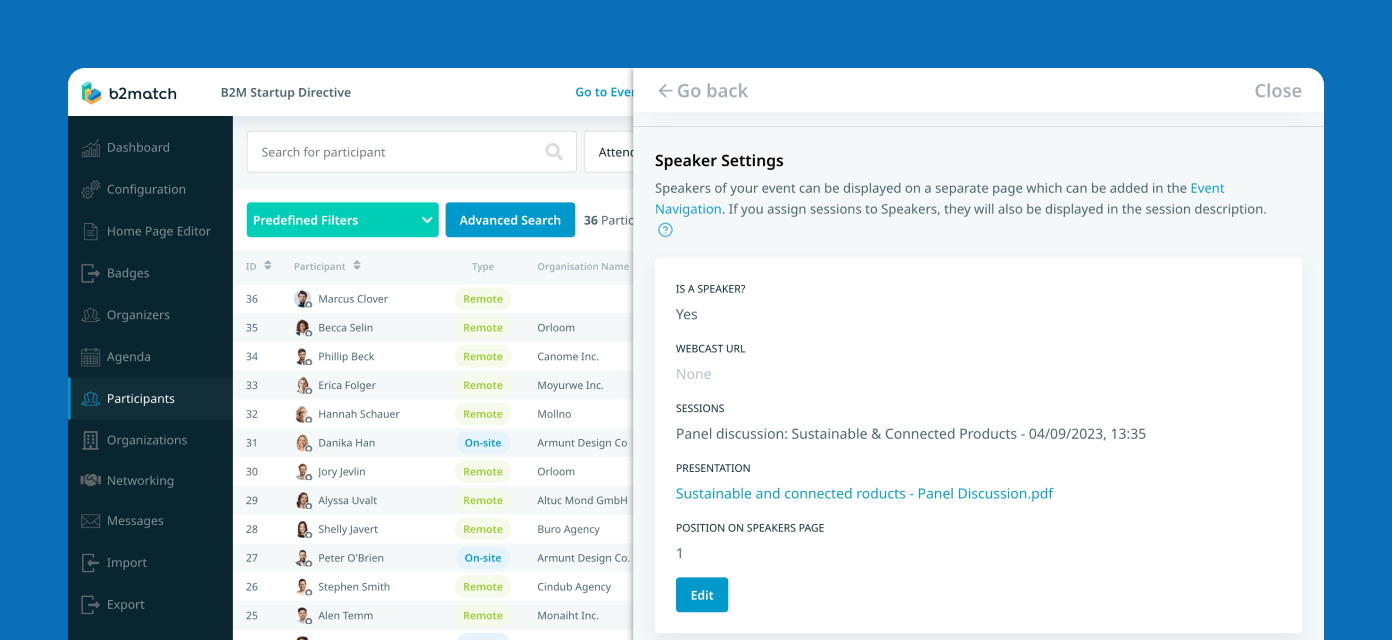Sort by Participant column arrows
Screen dimensions: 1392x640
point(357,266)
